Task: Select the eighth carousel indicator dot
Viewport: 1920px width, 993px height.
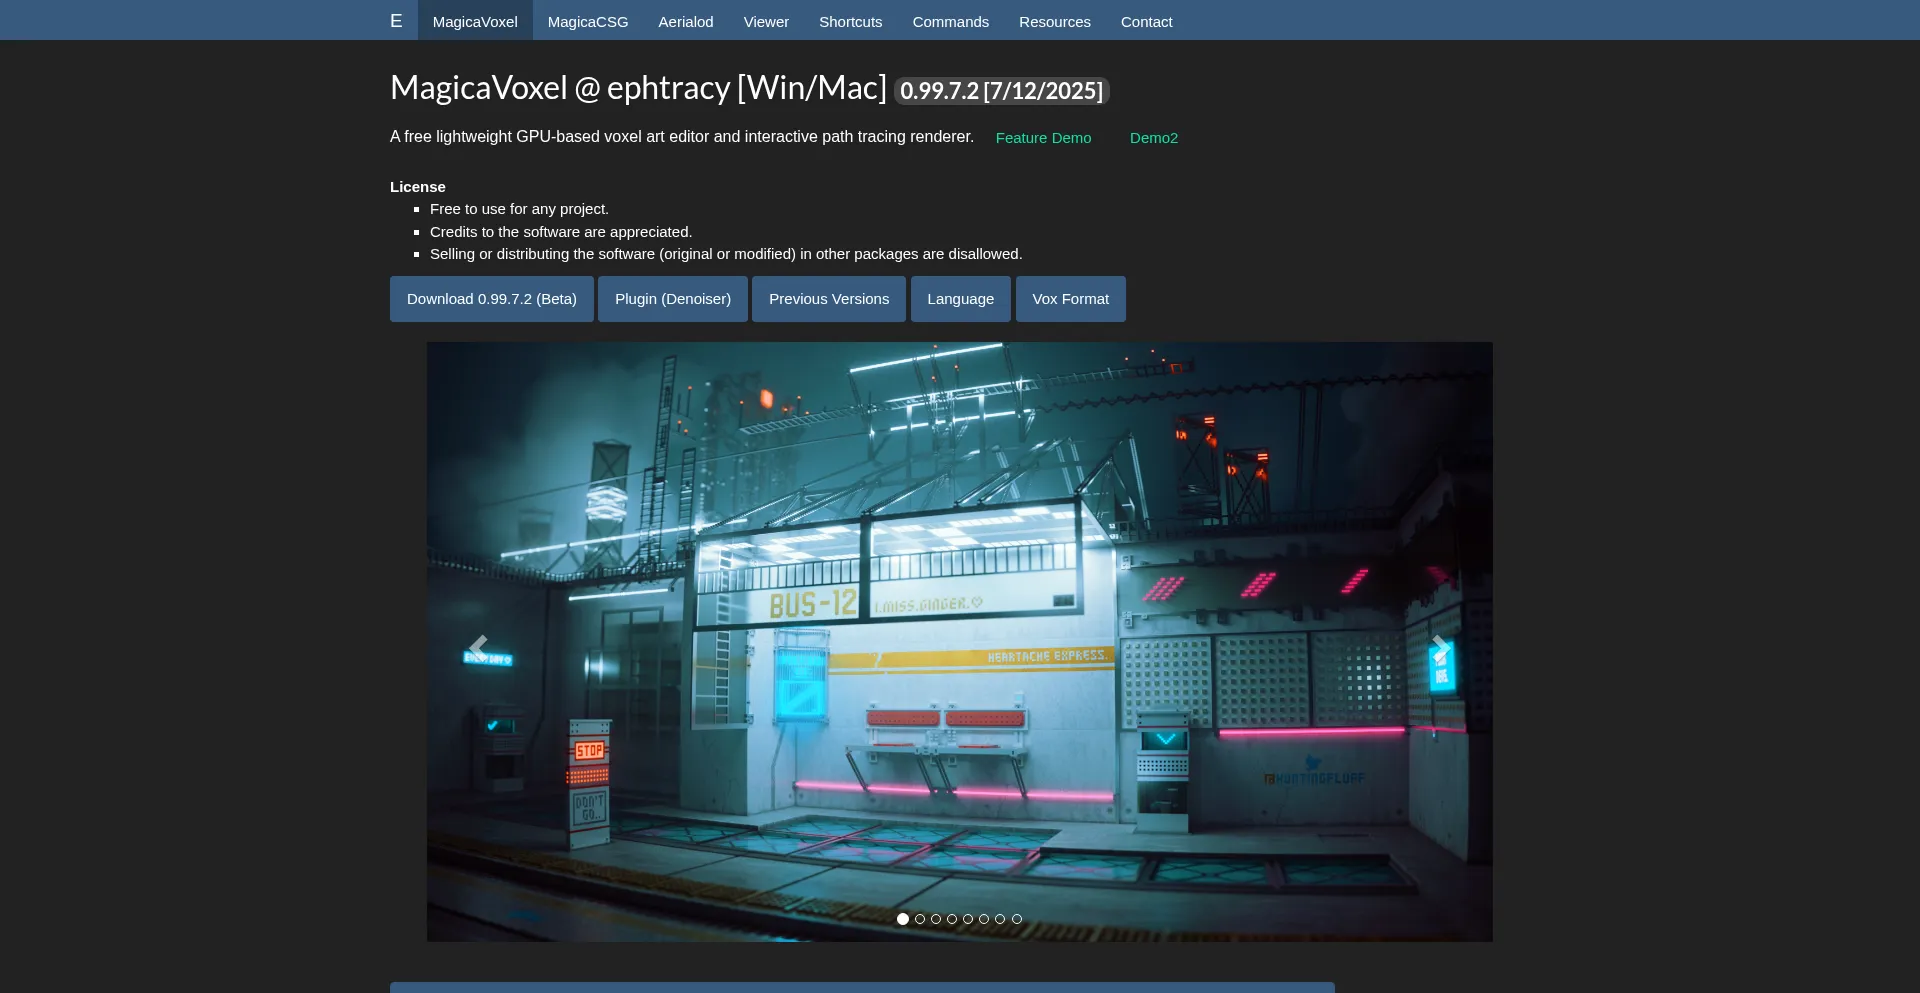Action: coord(1017,919)
